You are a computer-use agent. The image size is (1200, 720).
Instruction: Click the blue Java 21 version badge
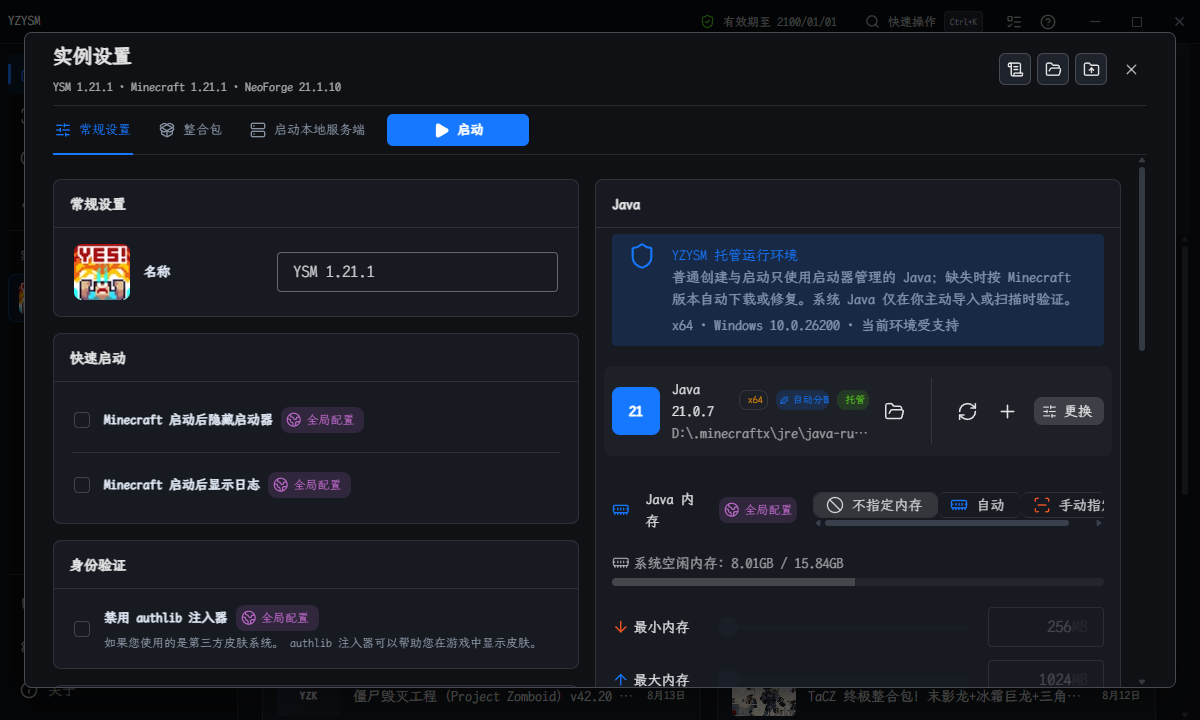(x=636, y=411)
